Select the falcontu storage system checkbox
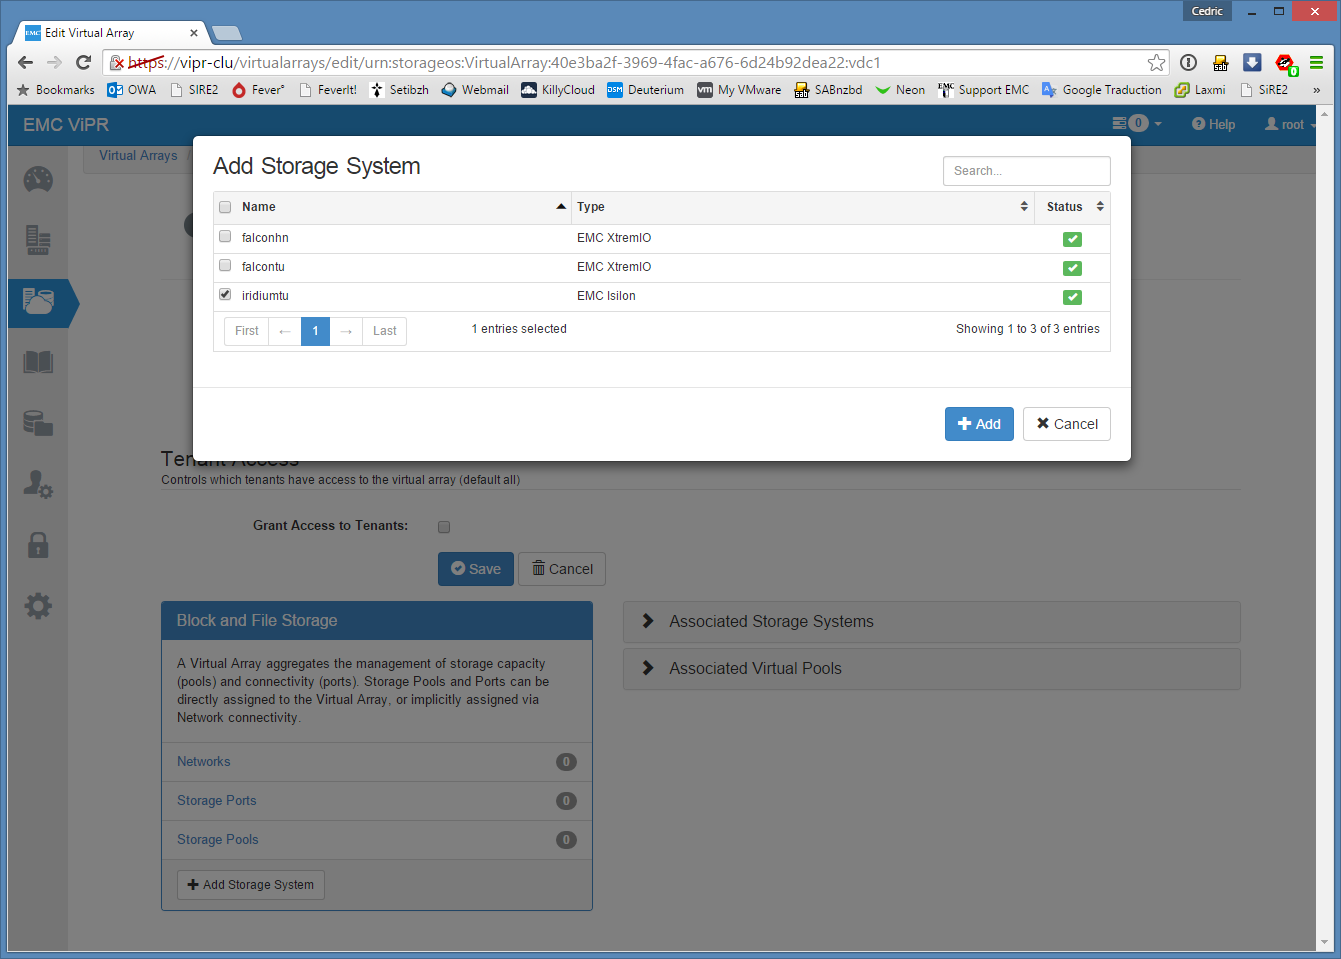This screenshot has width=1341, height=959. click(x=225, y=266)
